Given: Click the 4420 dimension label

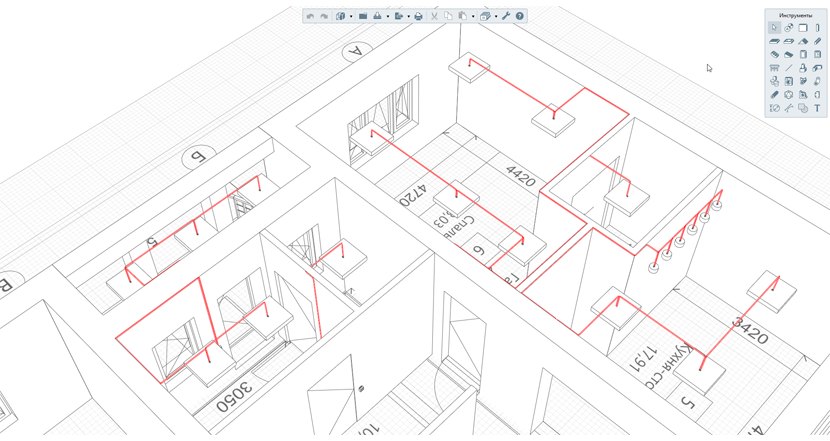Looking at the screenshot, I should pyautogui.click(x=520, y=176).
